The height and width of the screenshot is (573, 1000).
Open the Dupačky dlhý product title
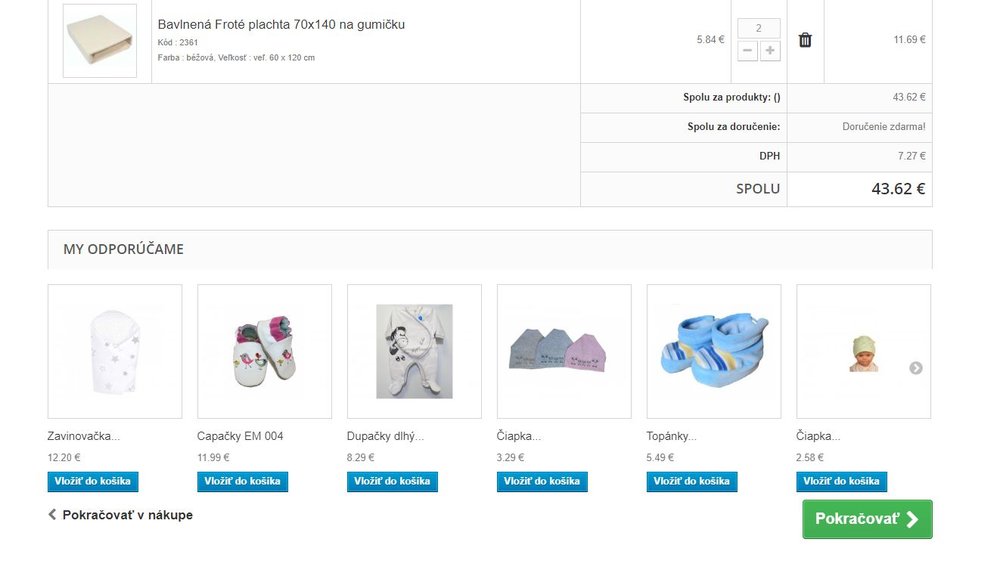385,436
